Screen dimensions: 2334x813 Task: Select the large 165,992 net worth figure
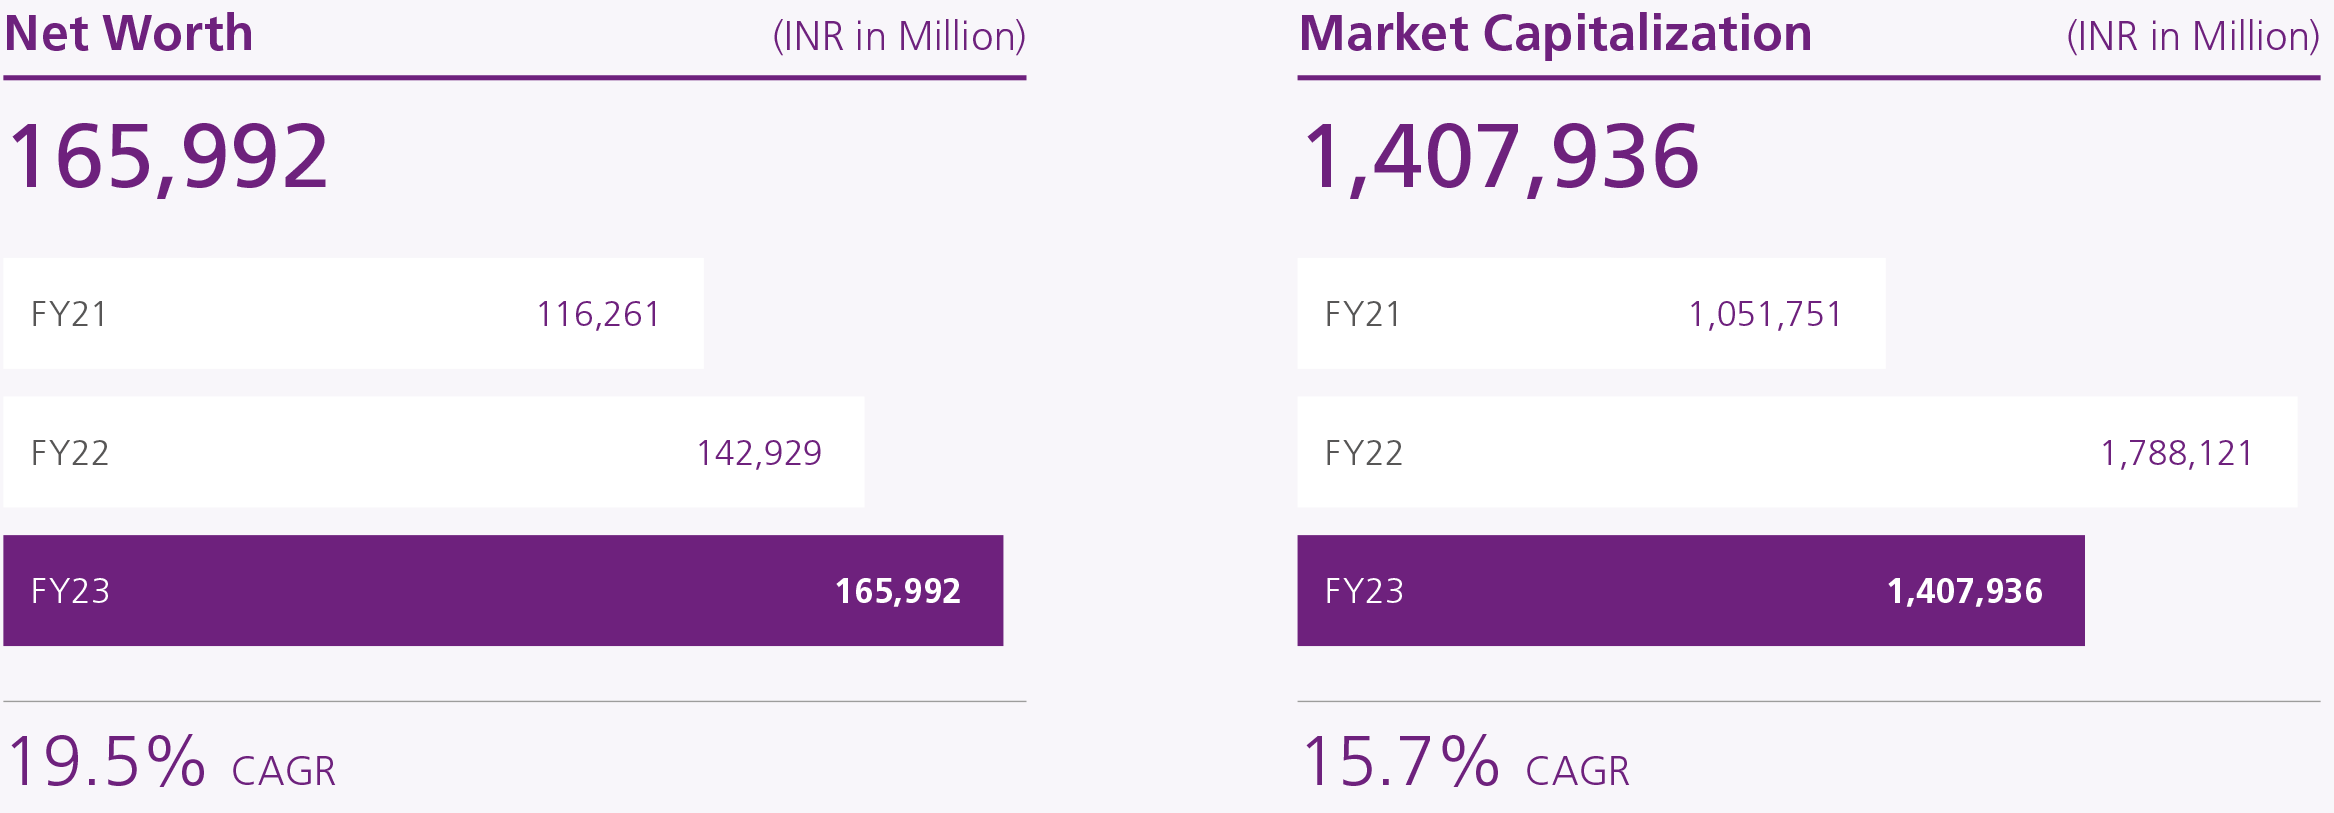point(168,156)
